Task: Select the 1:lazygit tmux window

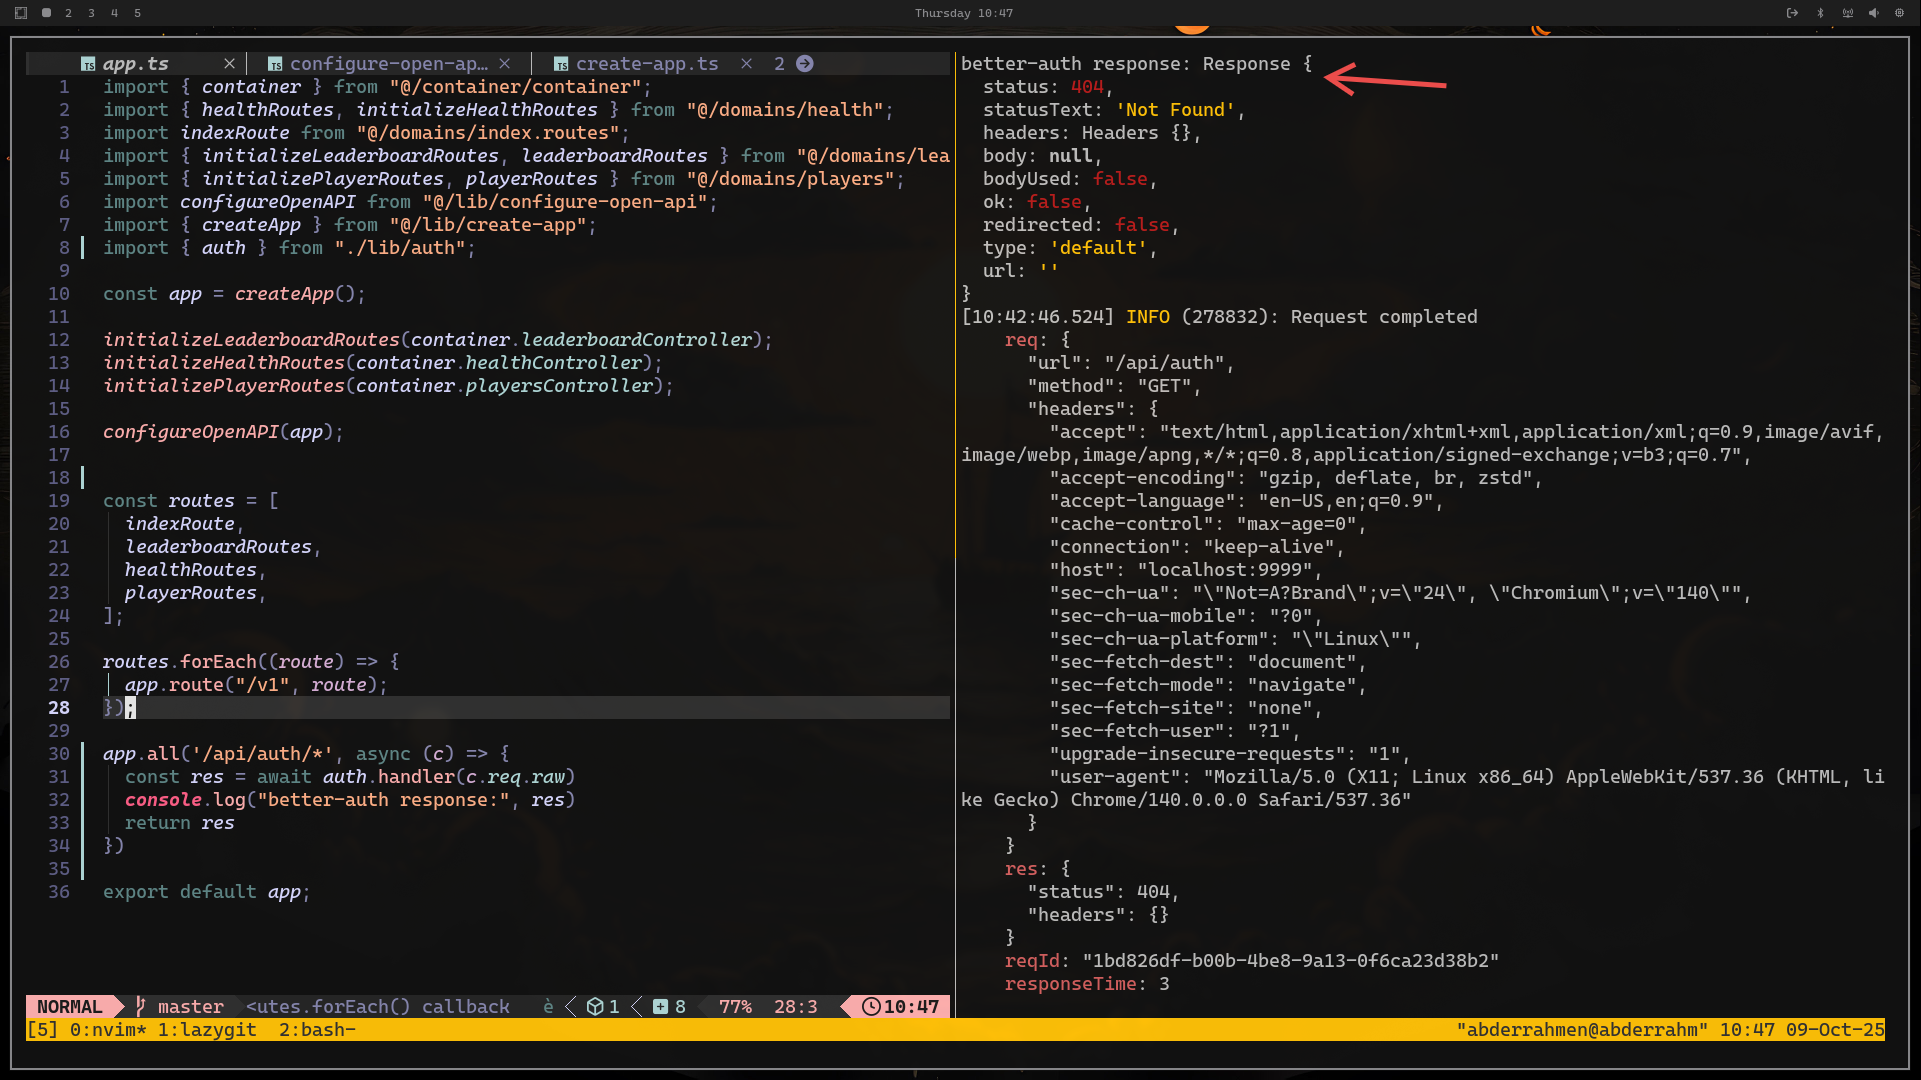Action: (207, 1029)
